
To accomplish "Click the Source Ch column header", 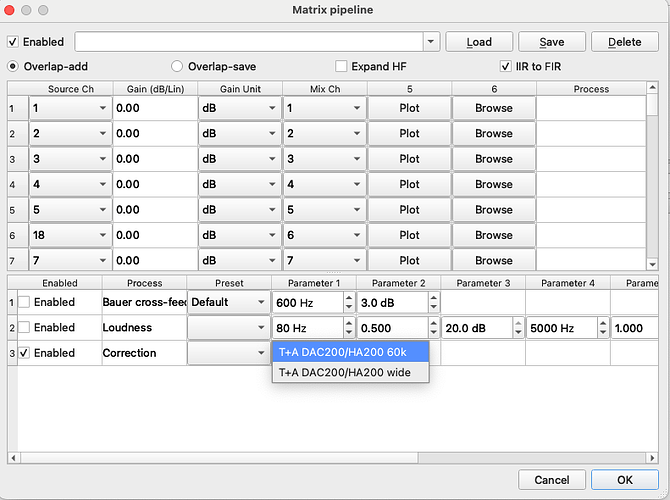I will (x=71, y=89).
